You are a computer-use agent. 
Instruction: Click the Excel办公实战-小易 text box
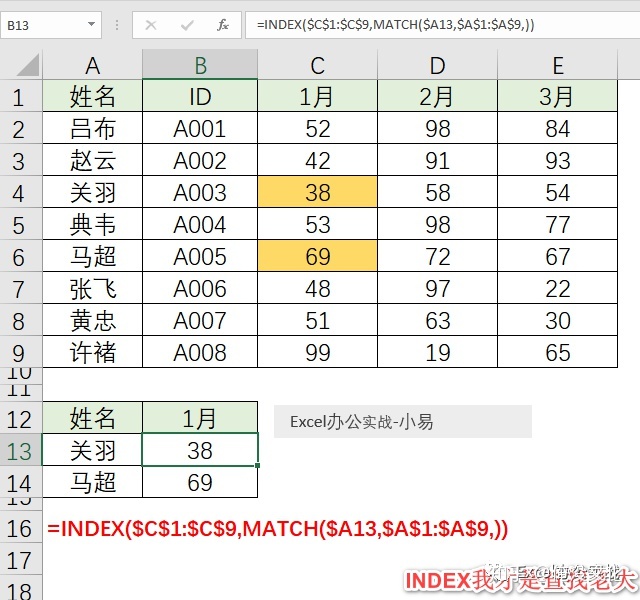point(402,421)
